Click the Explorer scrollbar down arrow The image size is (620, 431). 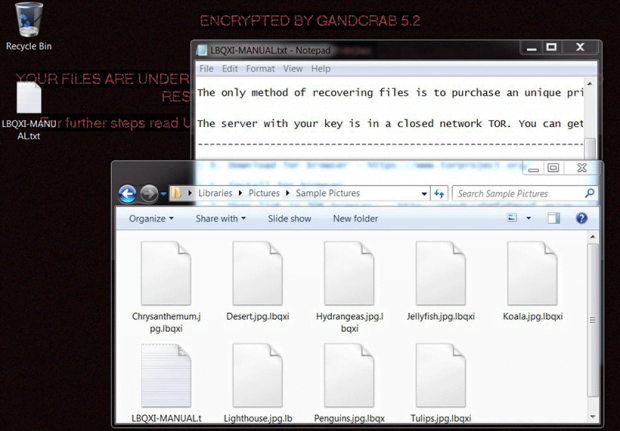592,417
